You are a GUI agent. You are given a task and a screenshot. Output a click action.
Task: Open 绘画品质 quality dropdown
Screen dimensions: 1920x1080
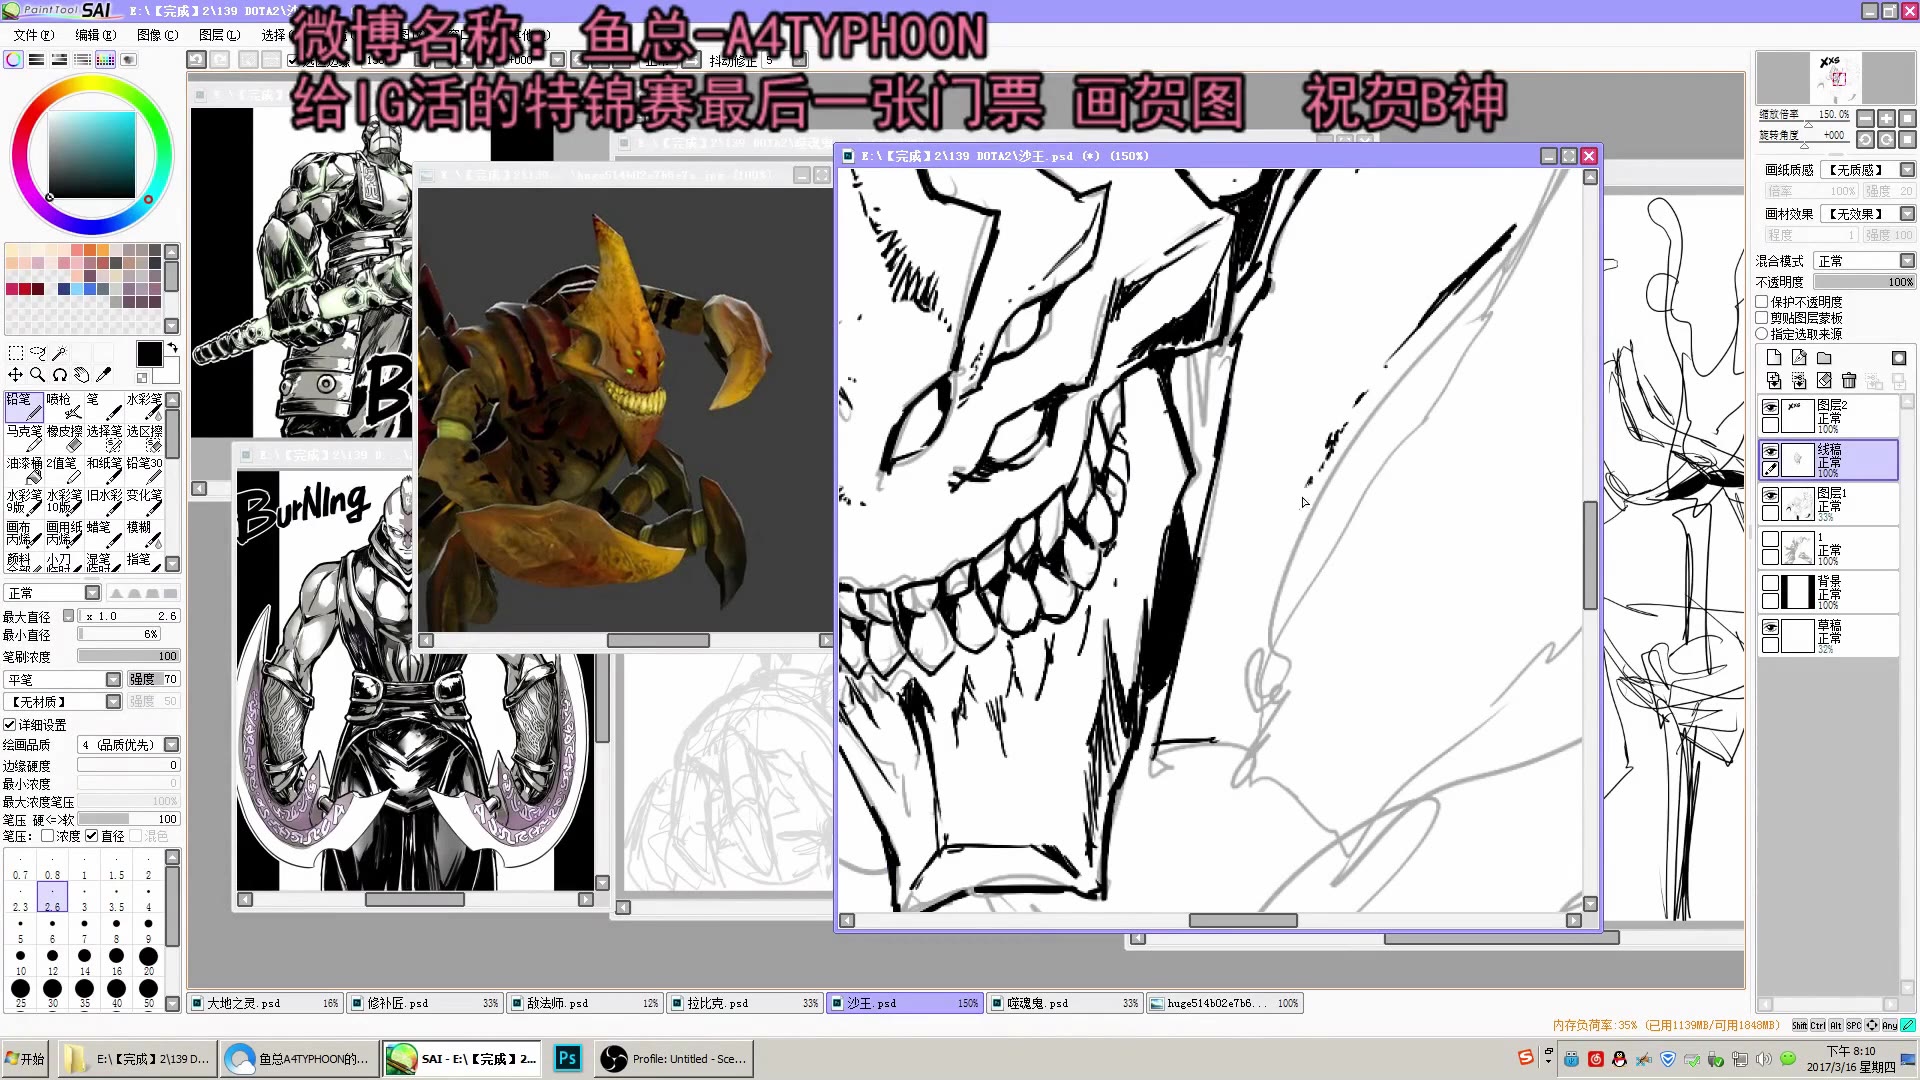[x=129, y=745]
